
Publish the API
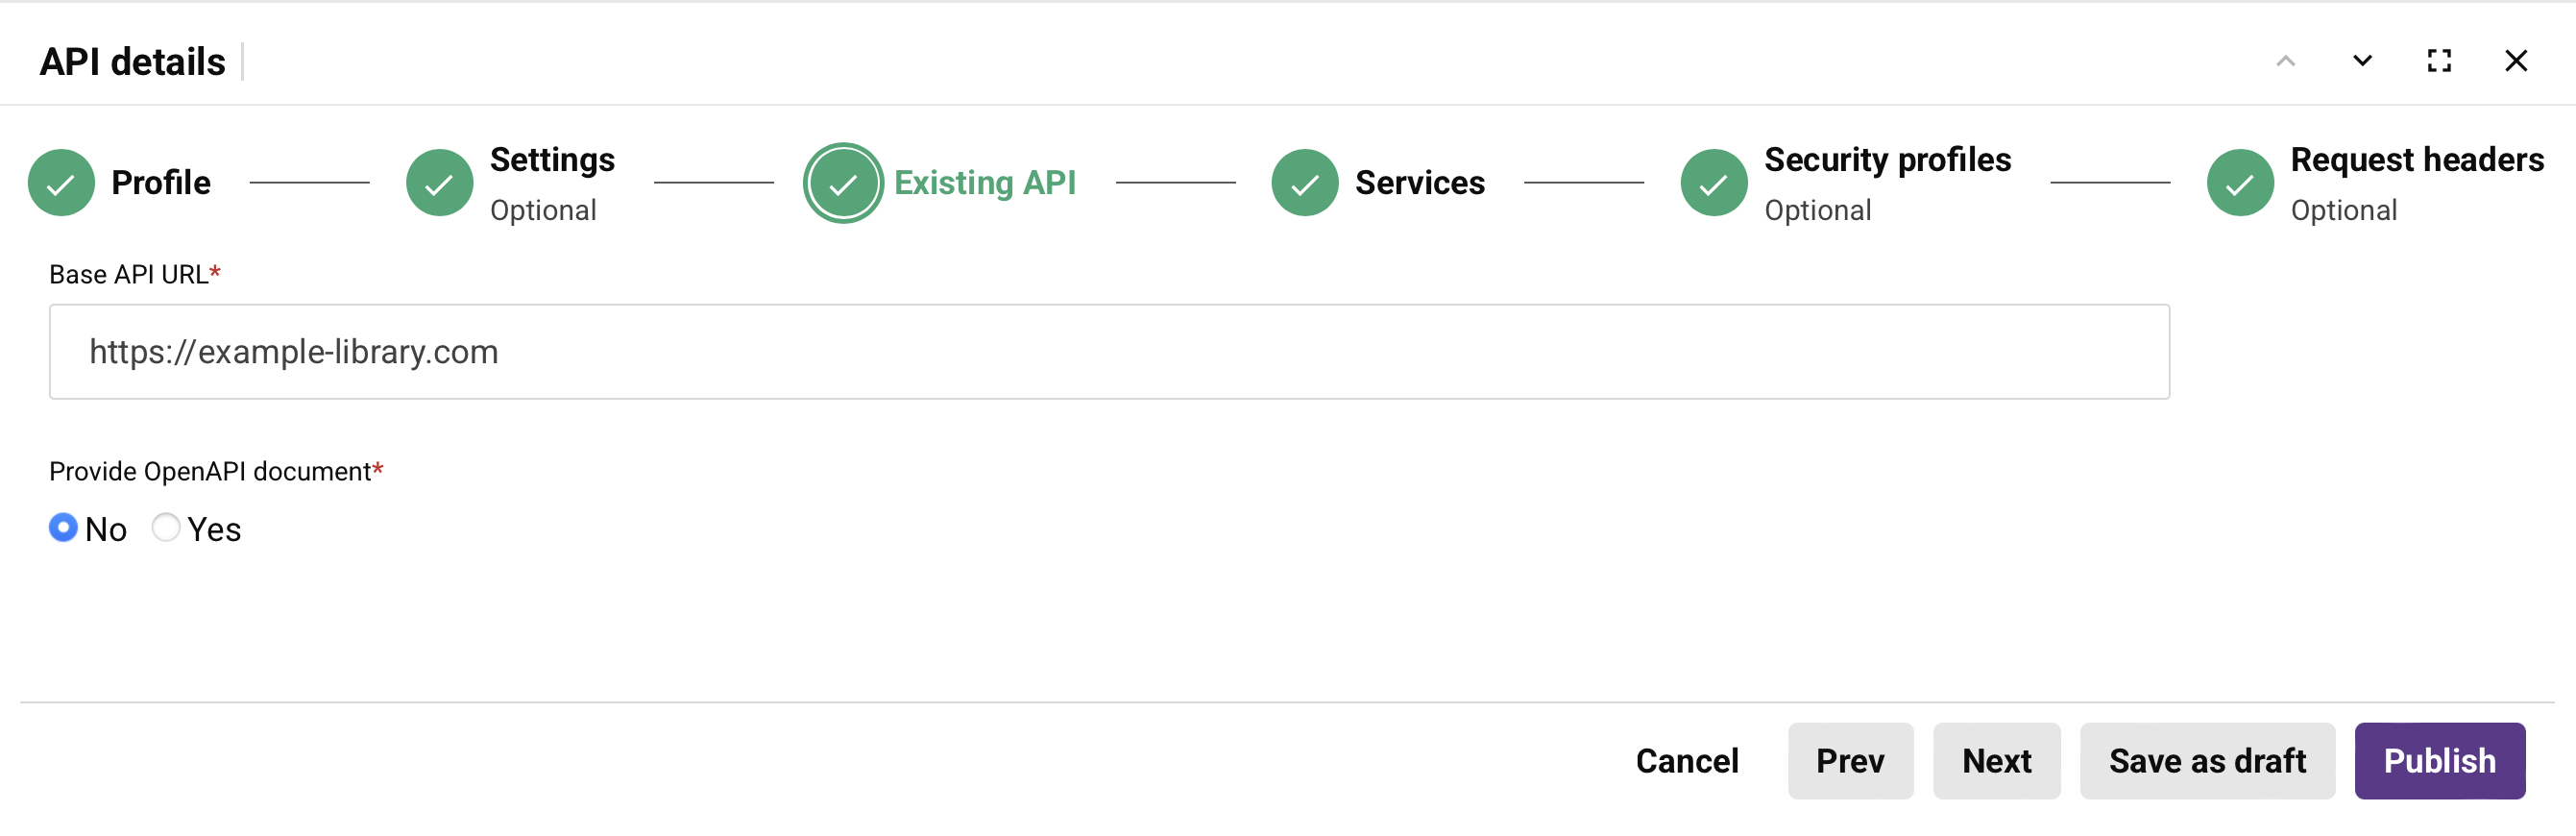(2440, 761)
